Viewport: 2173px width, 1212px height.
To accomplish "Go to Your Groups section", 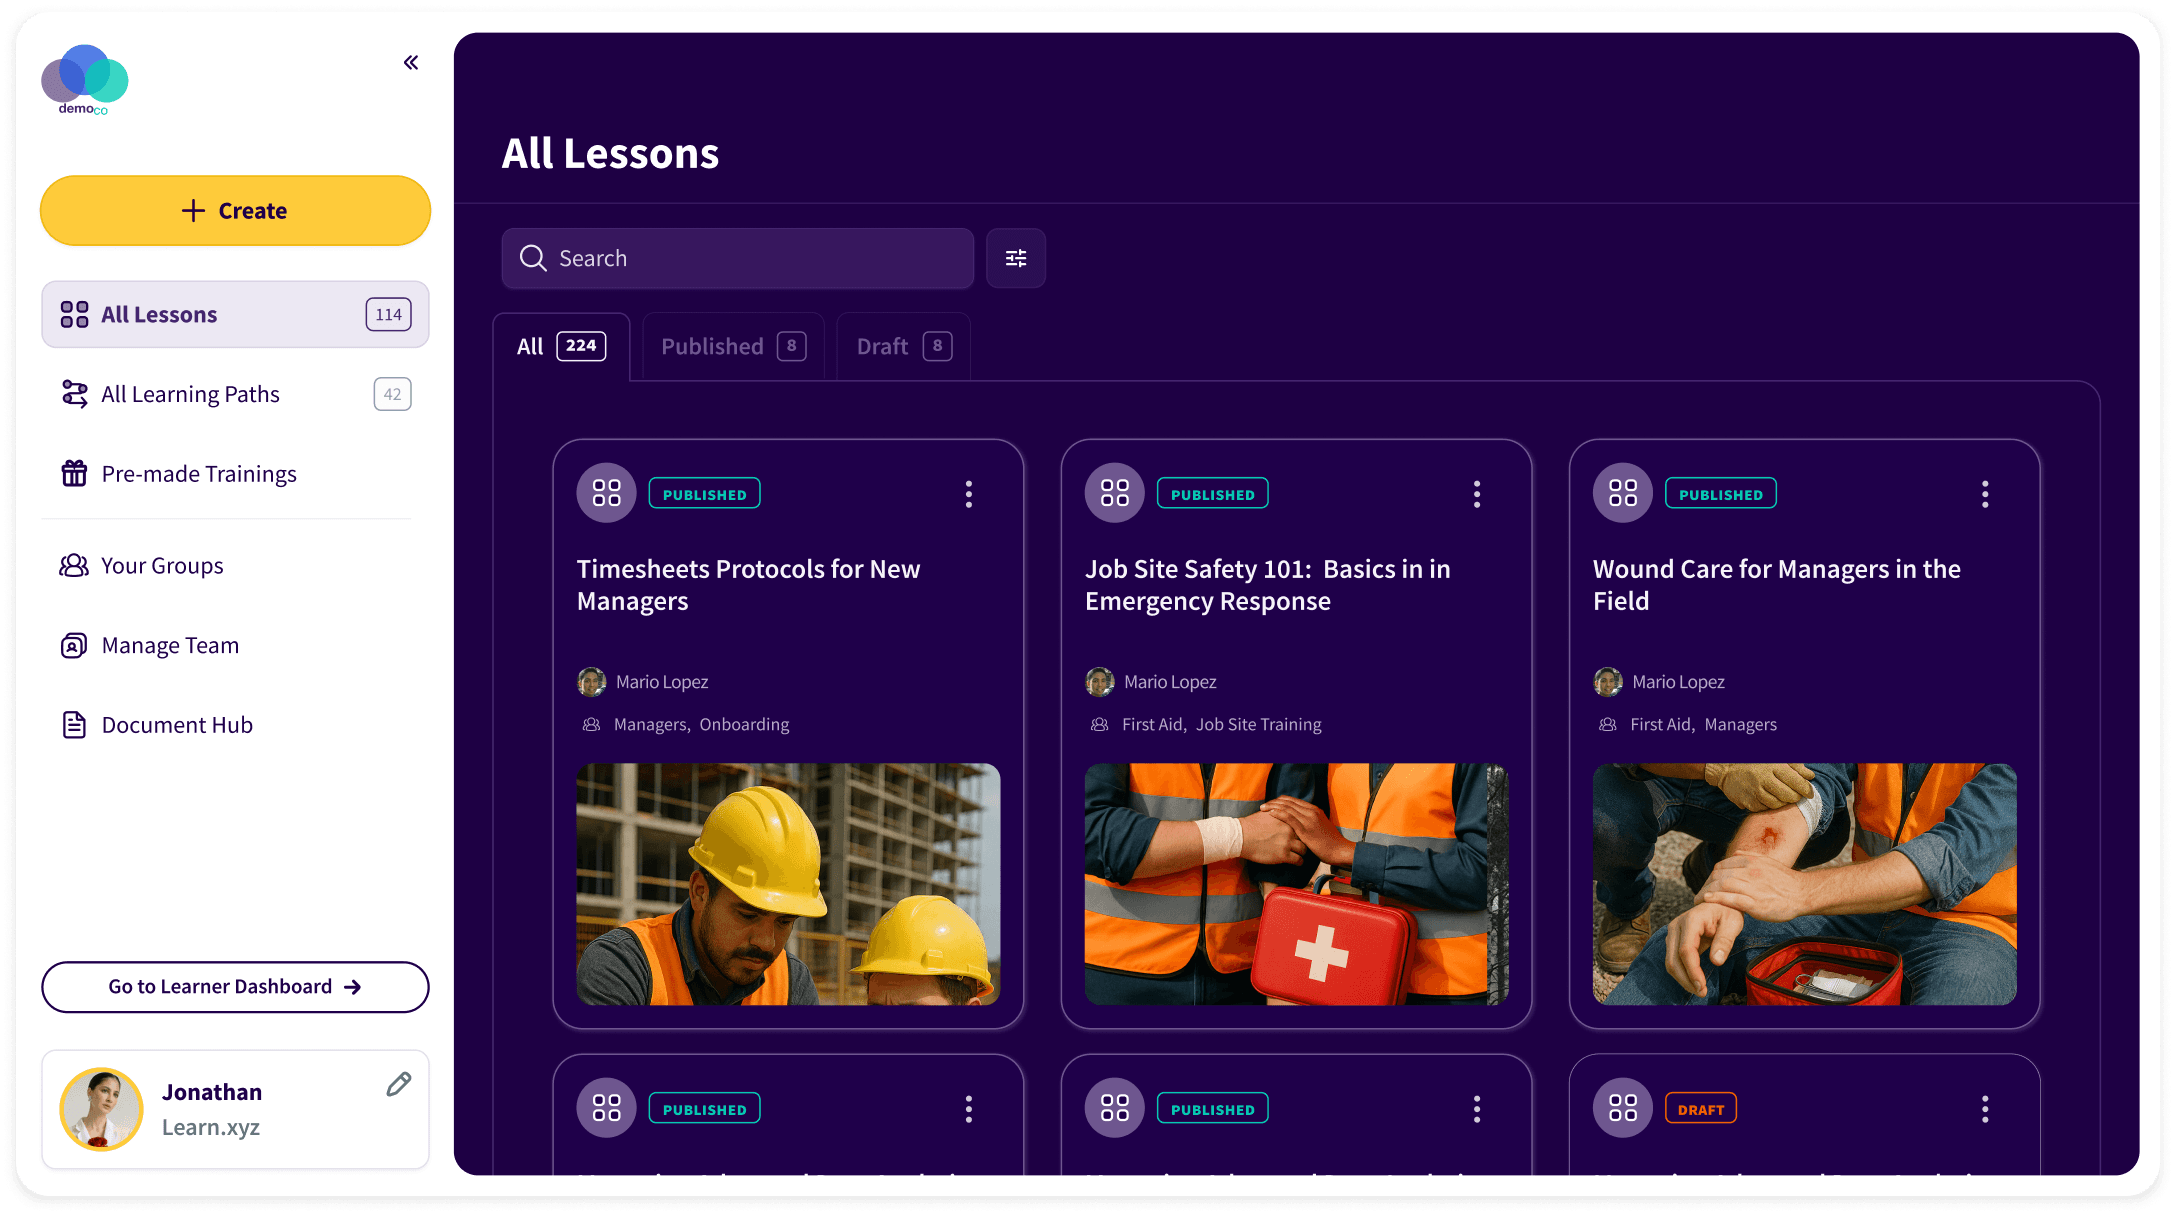I will (x=162, y=566).
